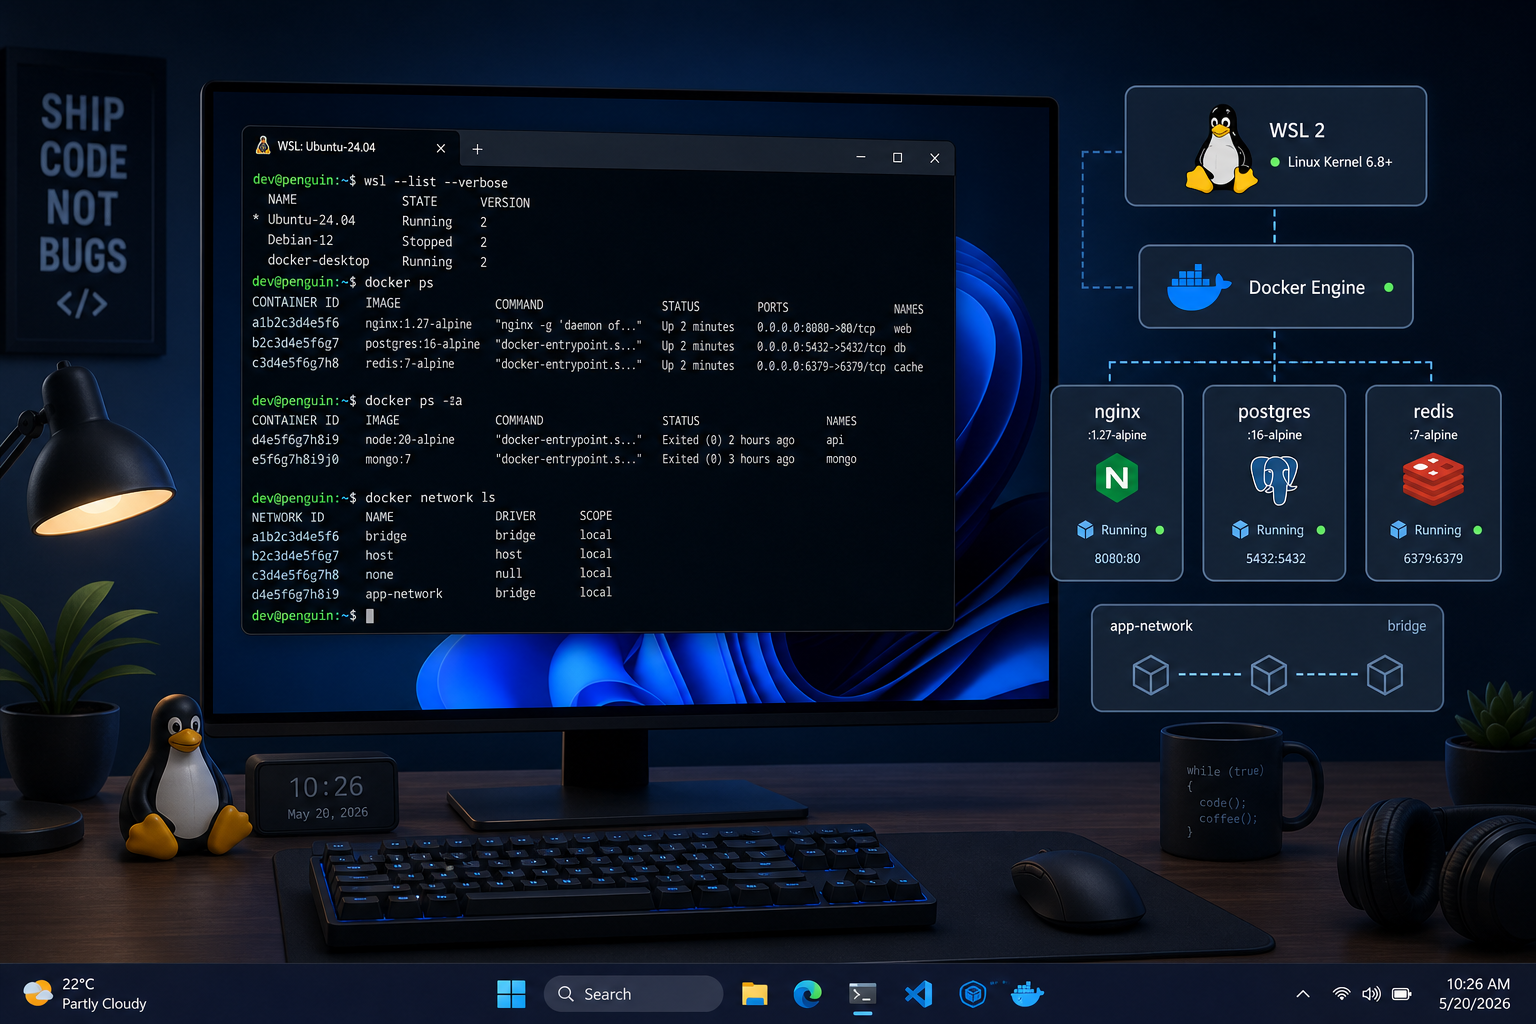Click the mongo:7 image entry
Viewport: 1536px width, 1024px height.
point(388,459)
